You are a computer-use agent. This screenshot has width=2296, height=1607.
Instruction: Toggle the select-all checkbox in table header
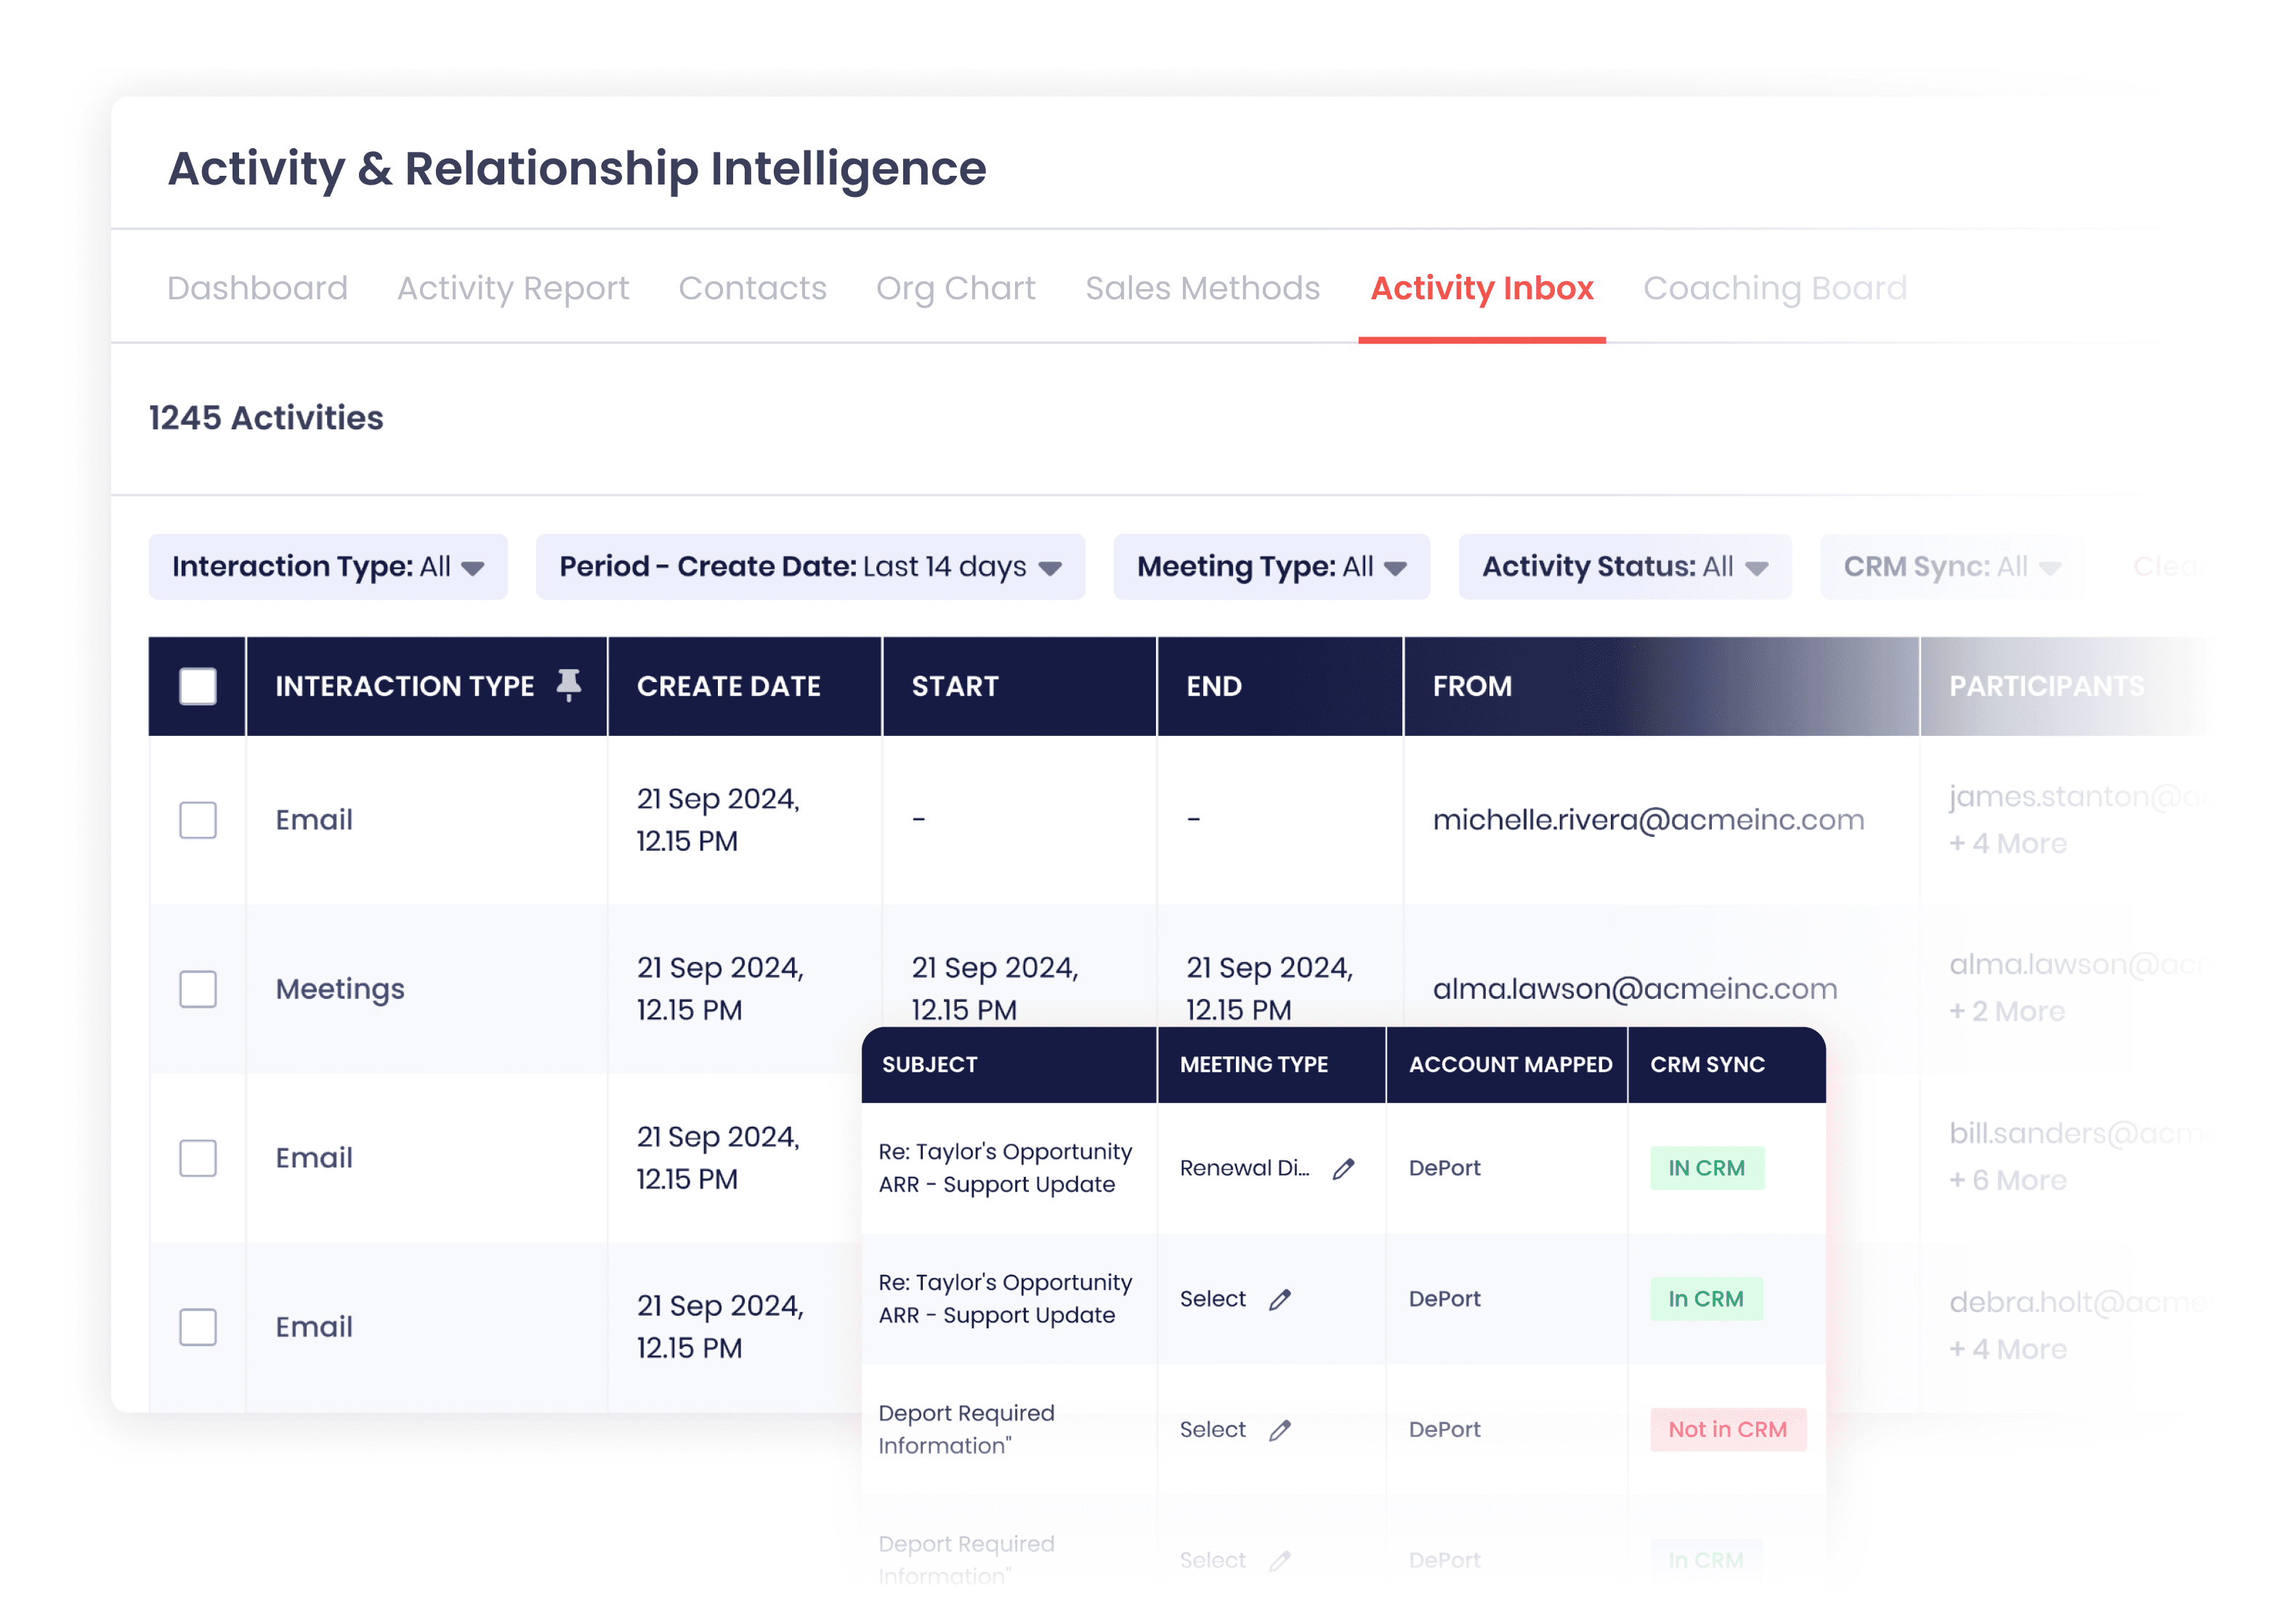[x=197, y=686]
